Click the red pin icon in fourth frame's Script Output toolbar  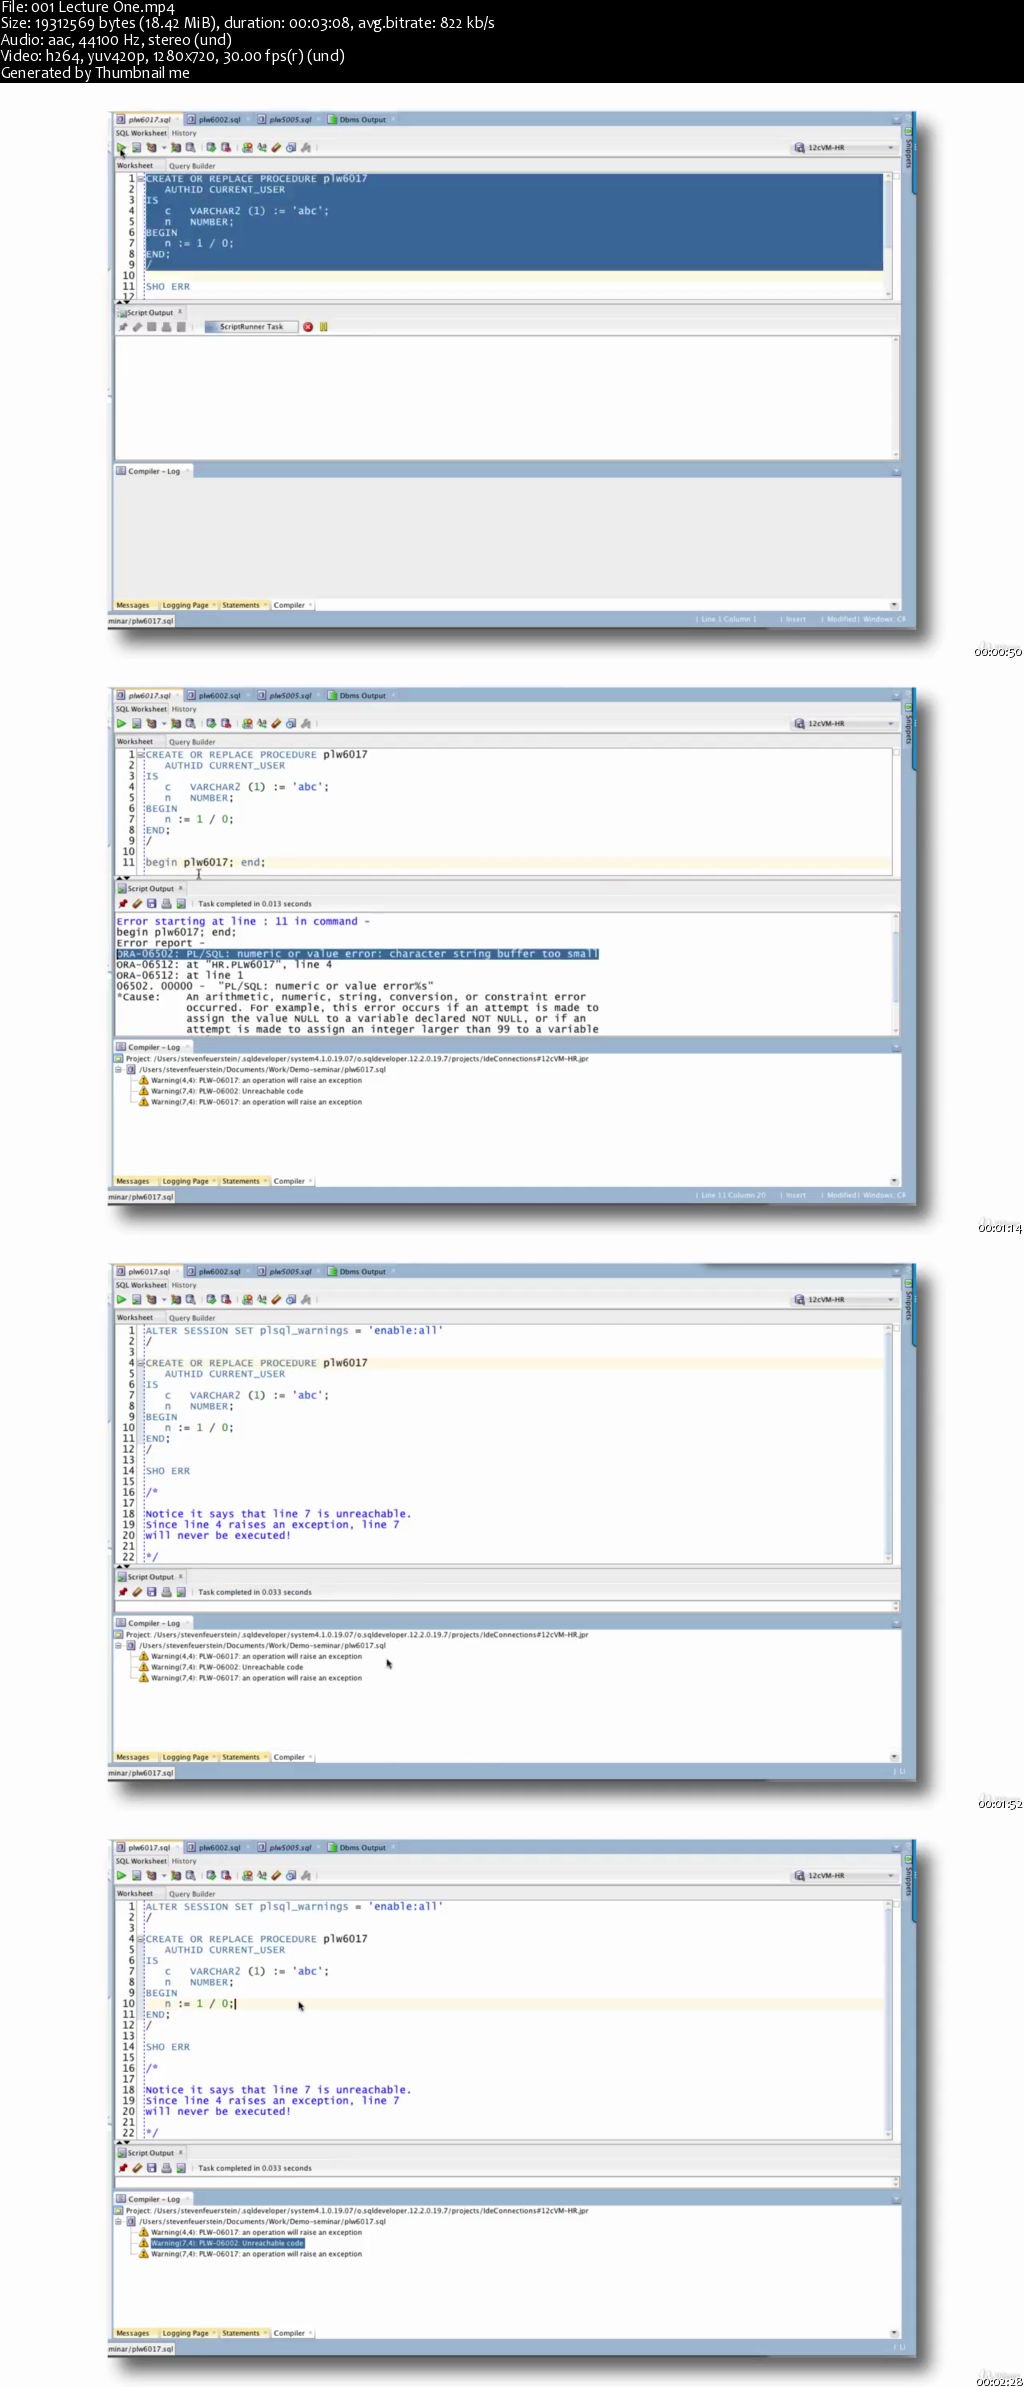(x=123, y=2168)
